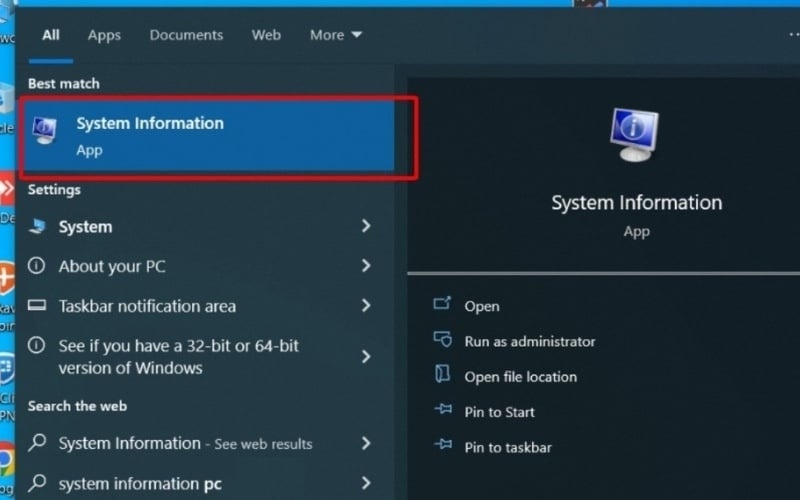
Task: Open the System Information best match result
Action: (x=209, y=136)
